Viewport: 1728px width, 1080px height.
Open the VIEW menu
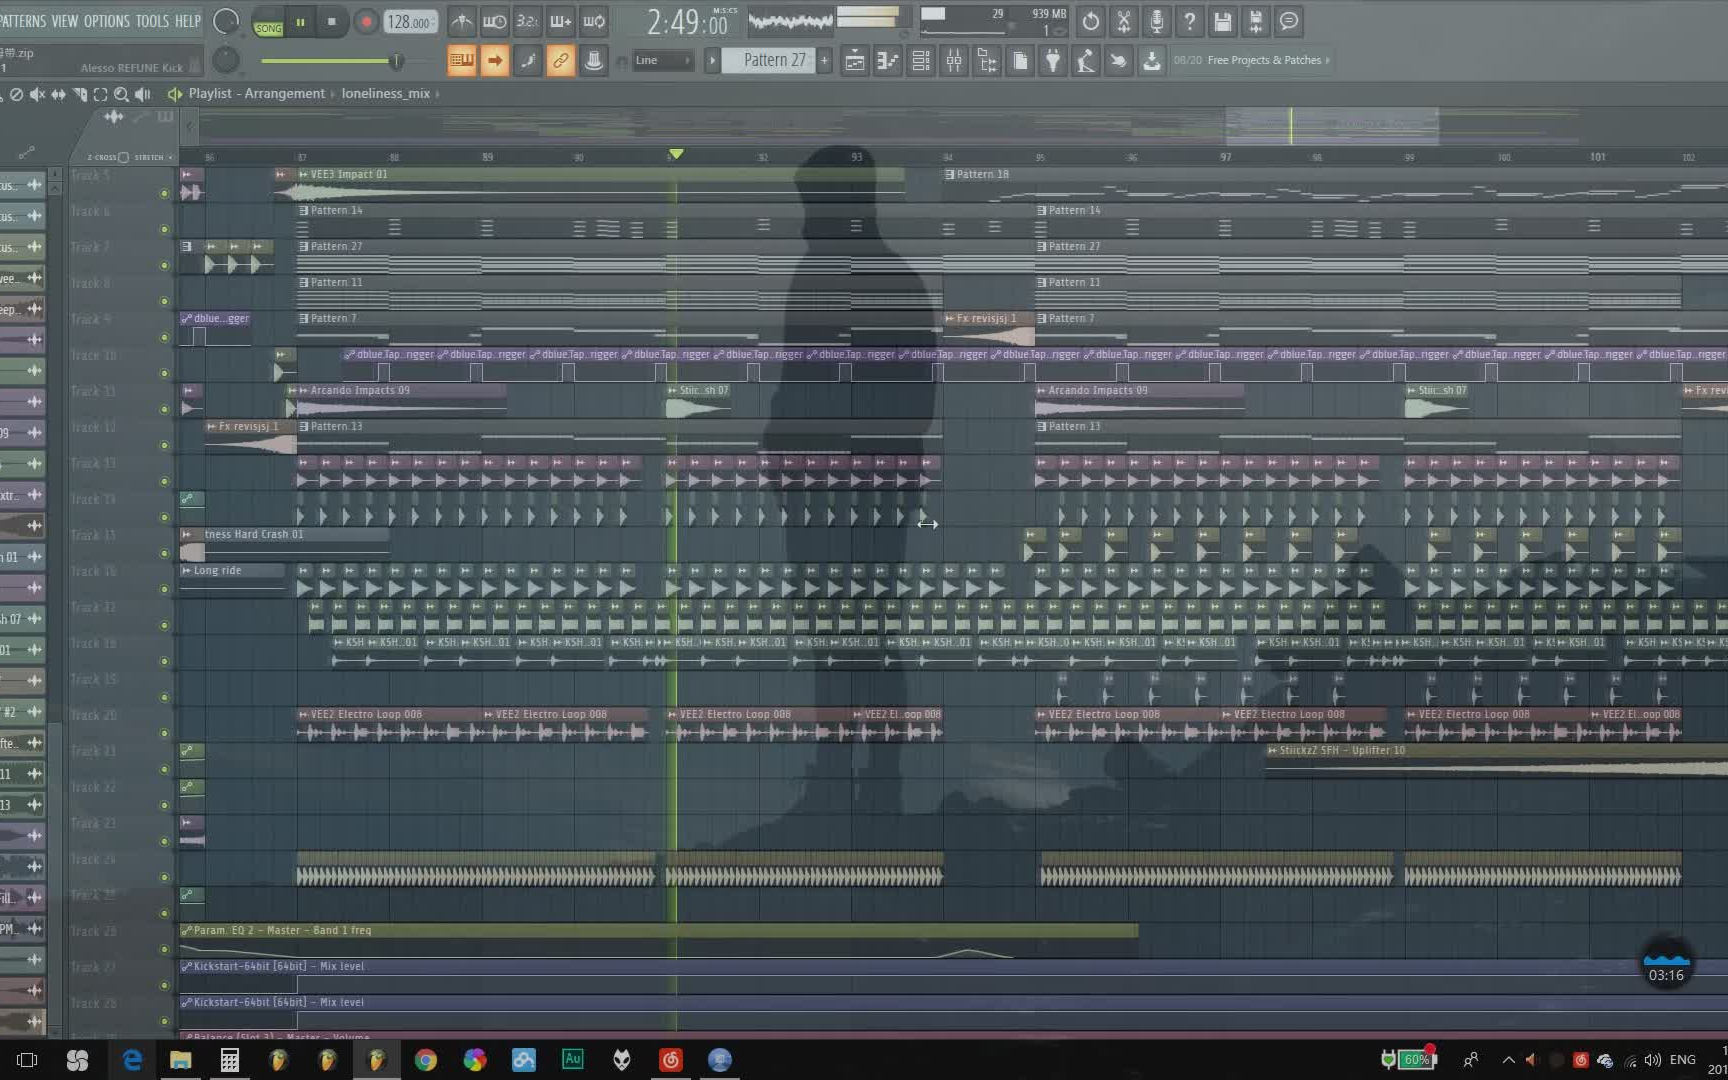[x=65, y=21]
